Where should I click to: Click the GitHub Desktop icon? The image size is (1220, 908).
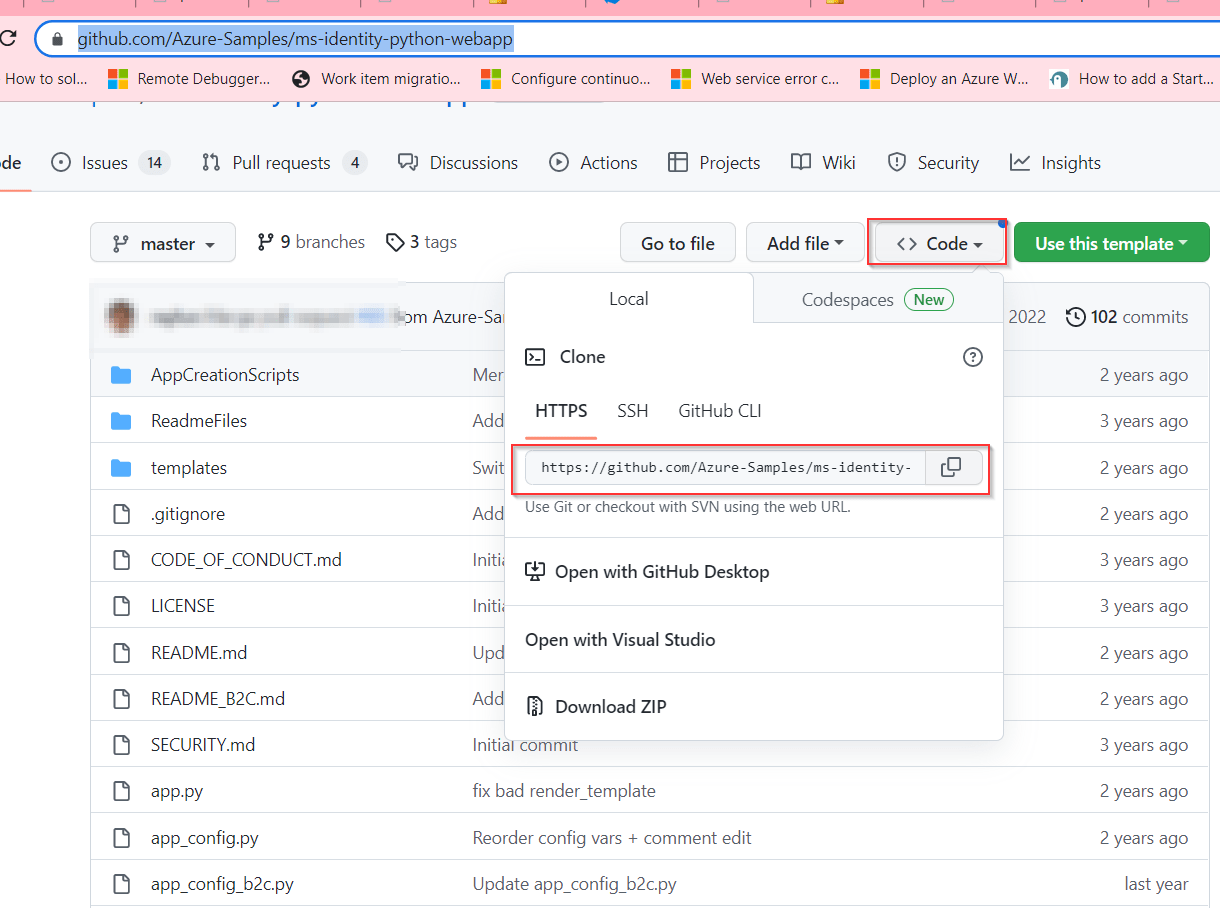click(535, 572)
